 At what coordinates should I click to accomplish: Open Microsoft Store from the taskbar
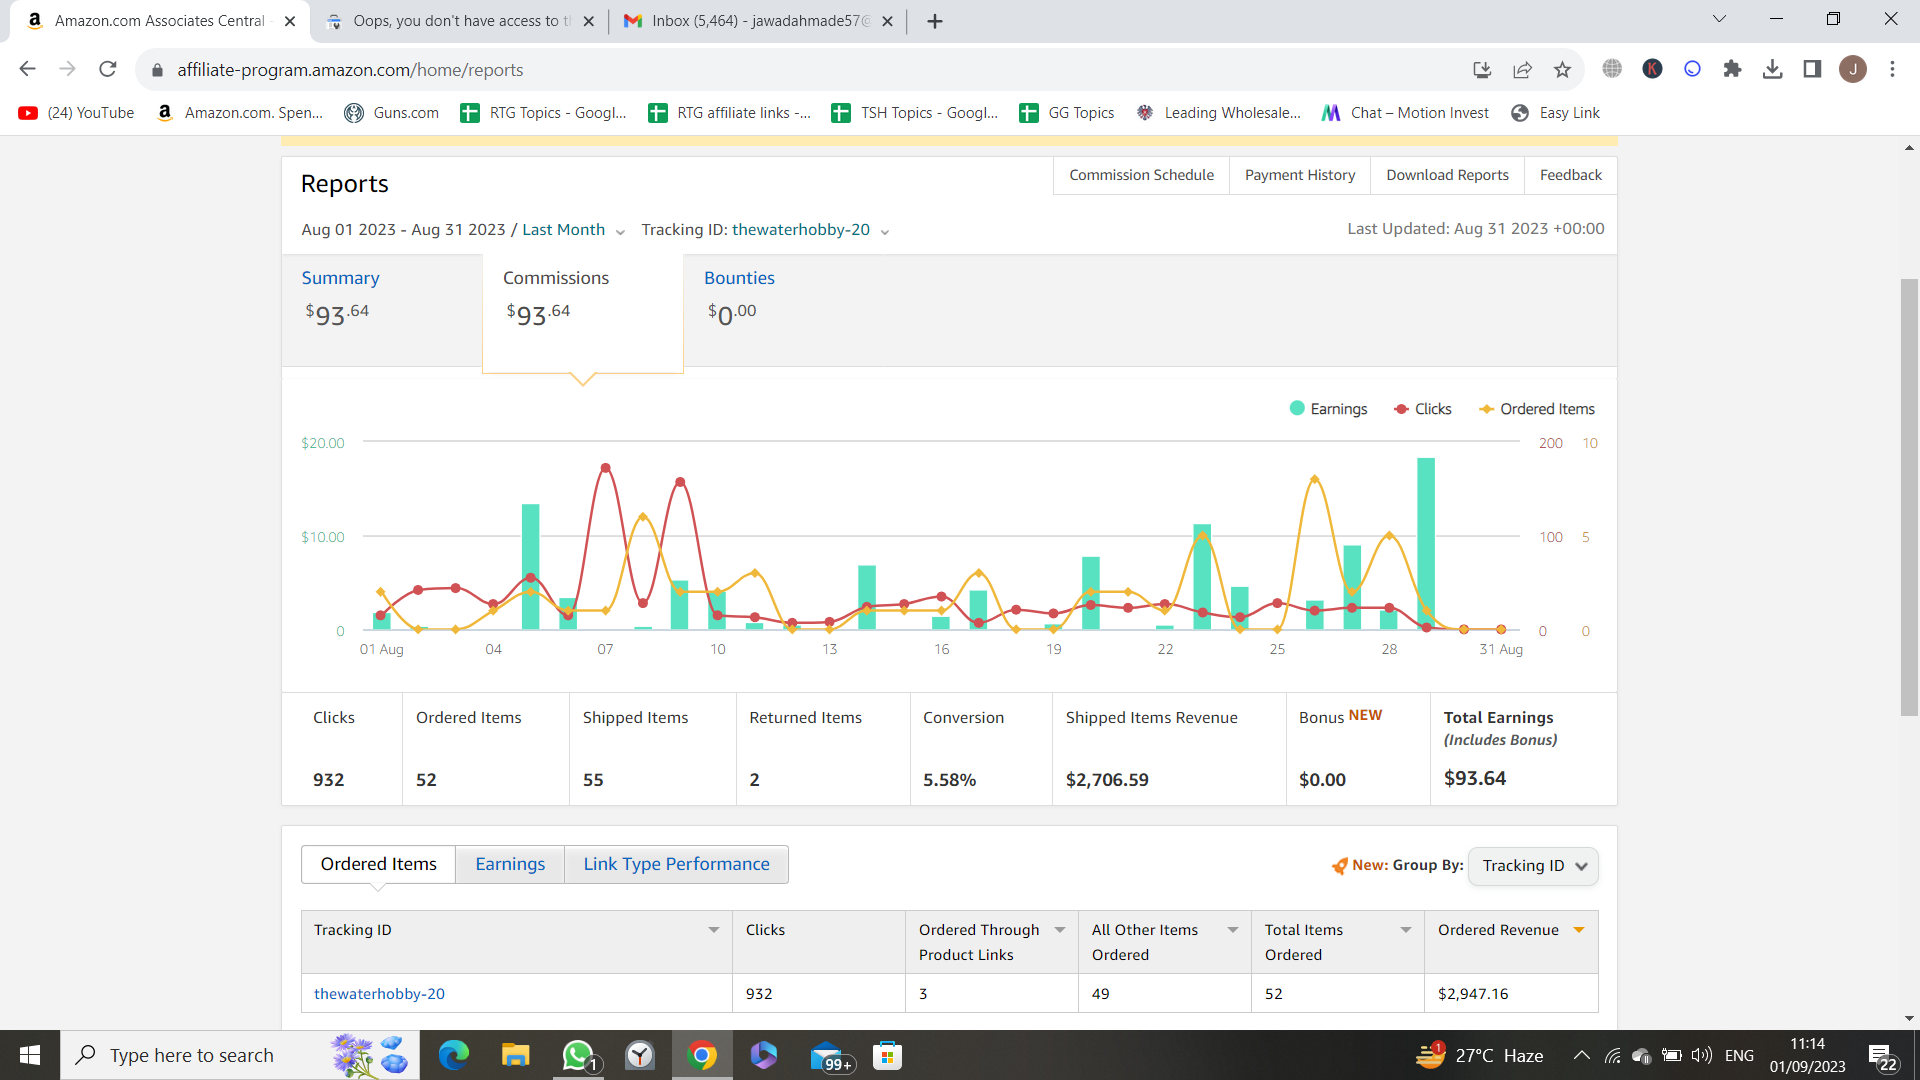pyautogui.click(x=887, y=1055)
